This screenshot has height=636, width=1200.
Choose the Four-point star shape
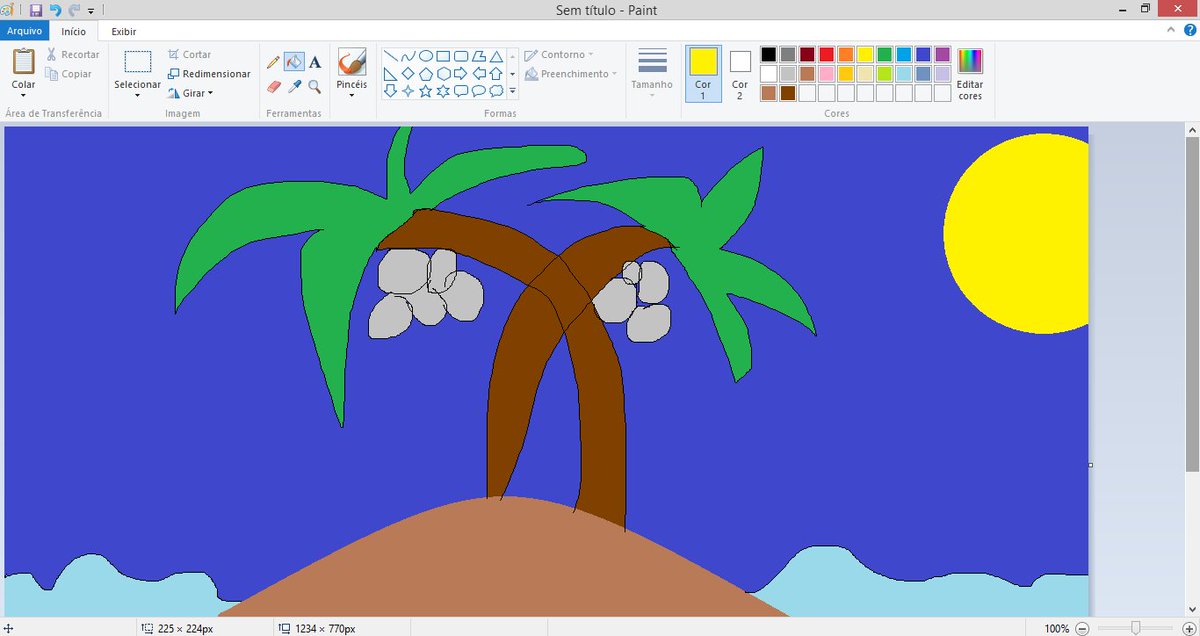[408, 91]
